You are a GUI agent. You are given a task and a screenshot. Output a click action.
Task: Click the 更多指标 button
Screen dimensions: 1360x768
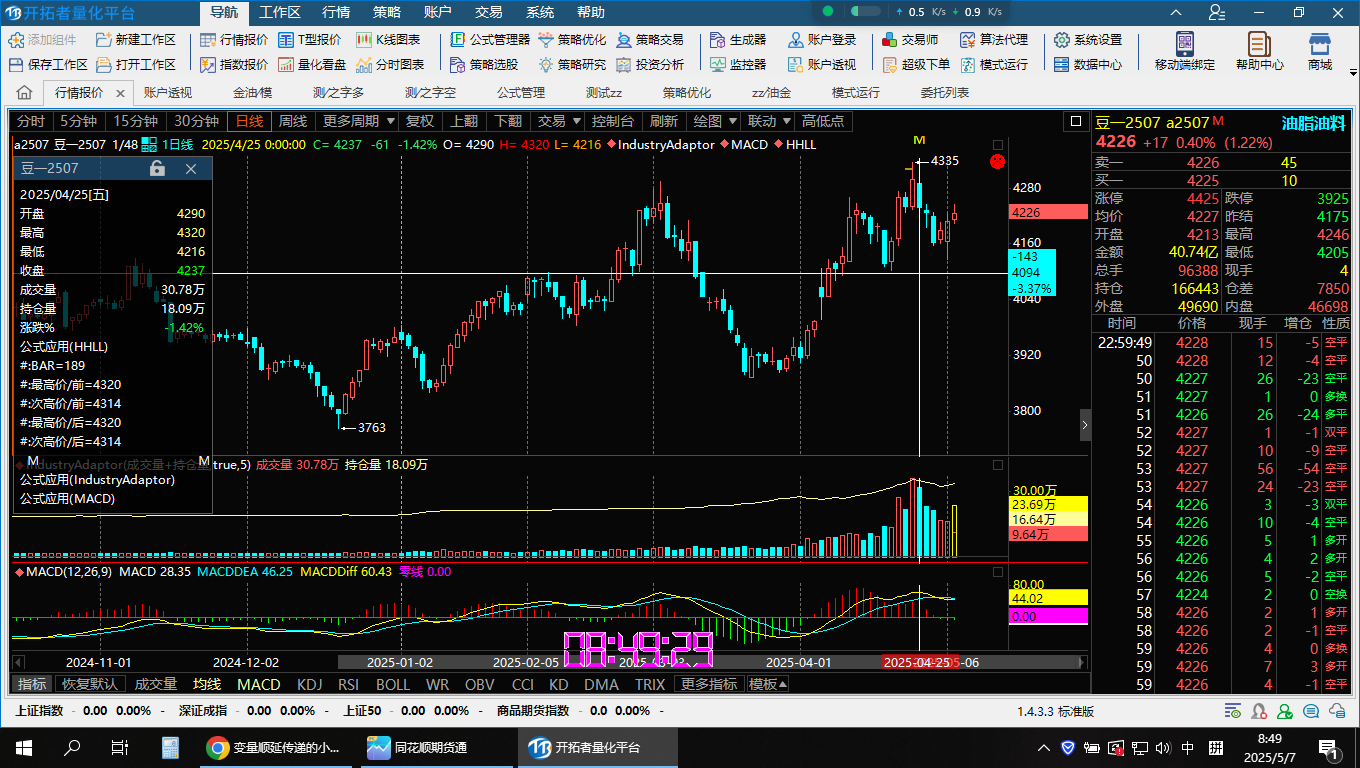[x=709, y=684]
